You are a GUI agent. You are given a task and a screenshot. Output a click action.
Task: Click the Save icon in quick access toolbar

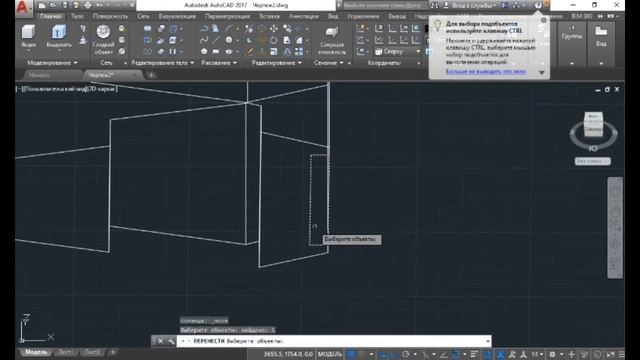pos(64,5)
